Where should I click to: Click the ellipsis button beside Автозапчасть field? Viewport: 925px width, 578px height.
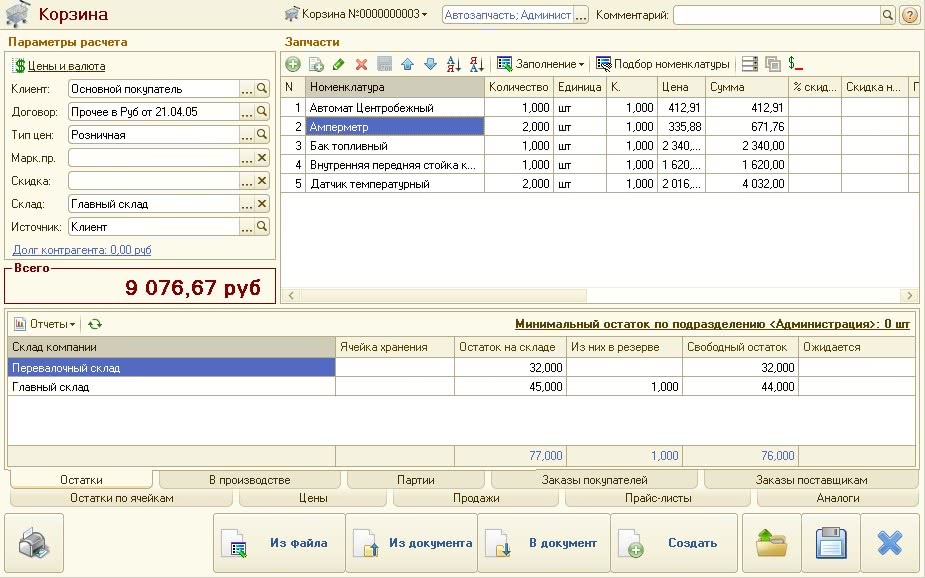pos(581,15)
